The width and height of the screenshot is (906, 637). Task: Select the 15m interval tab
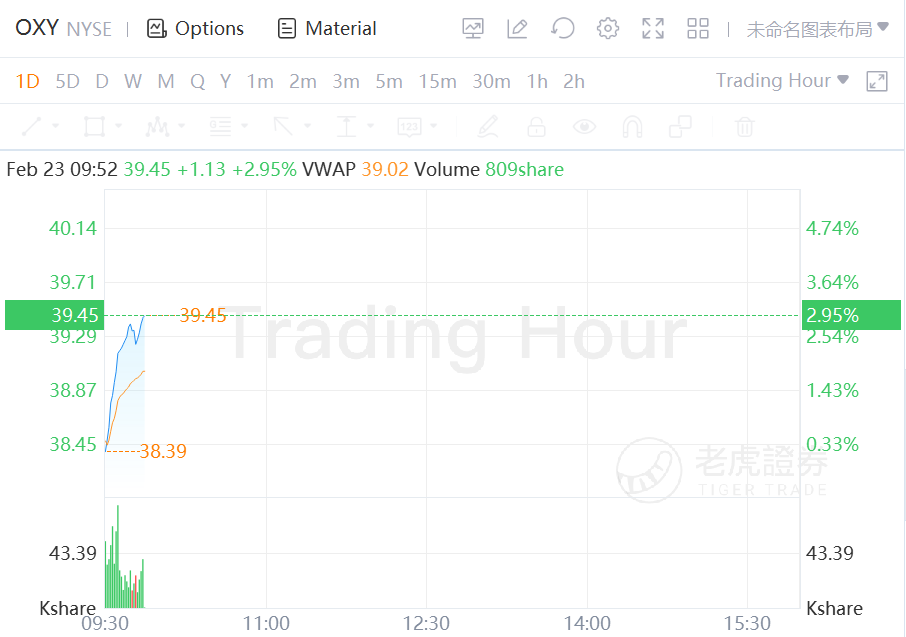click(x=437, y=82)
